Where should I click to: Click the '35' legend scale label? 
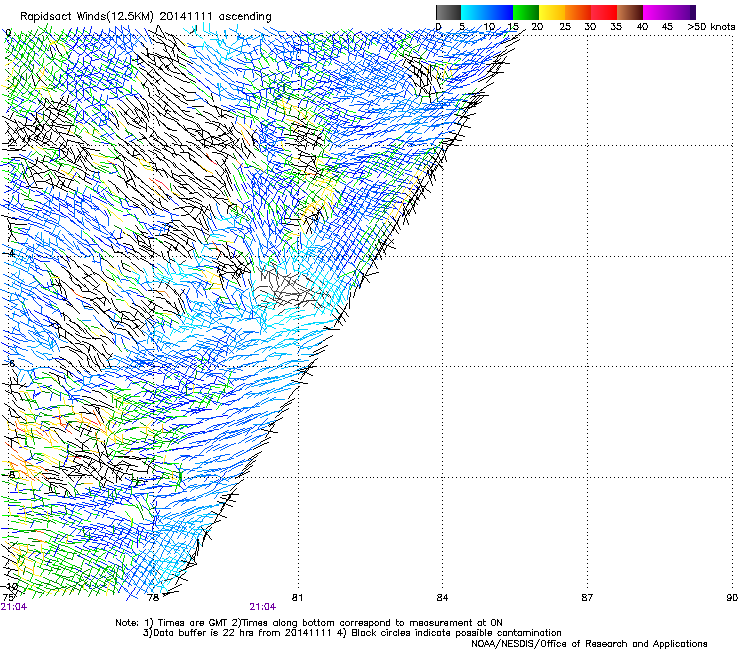(x=616, y=27)
